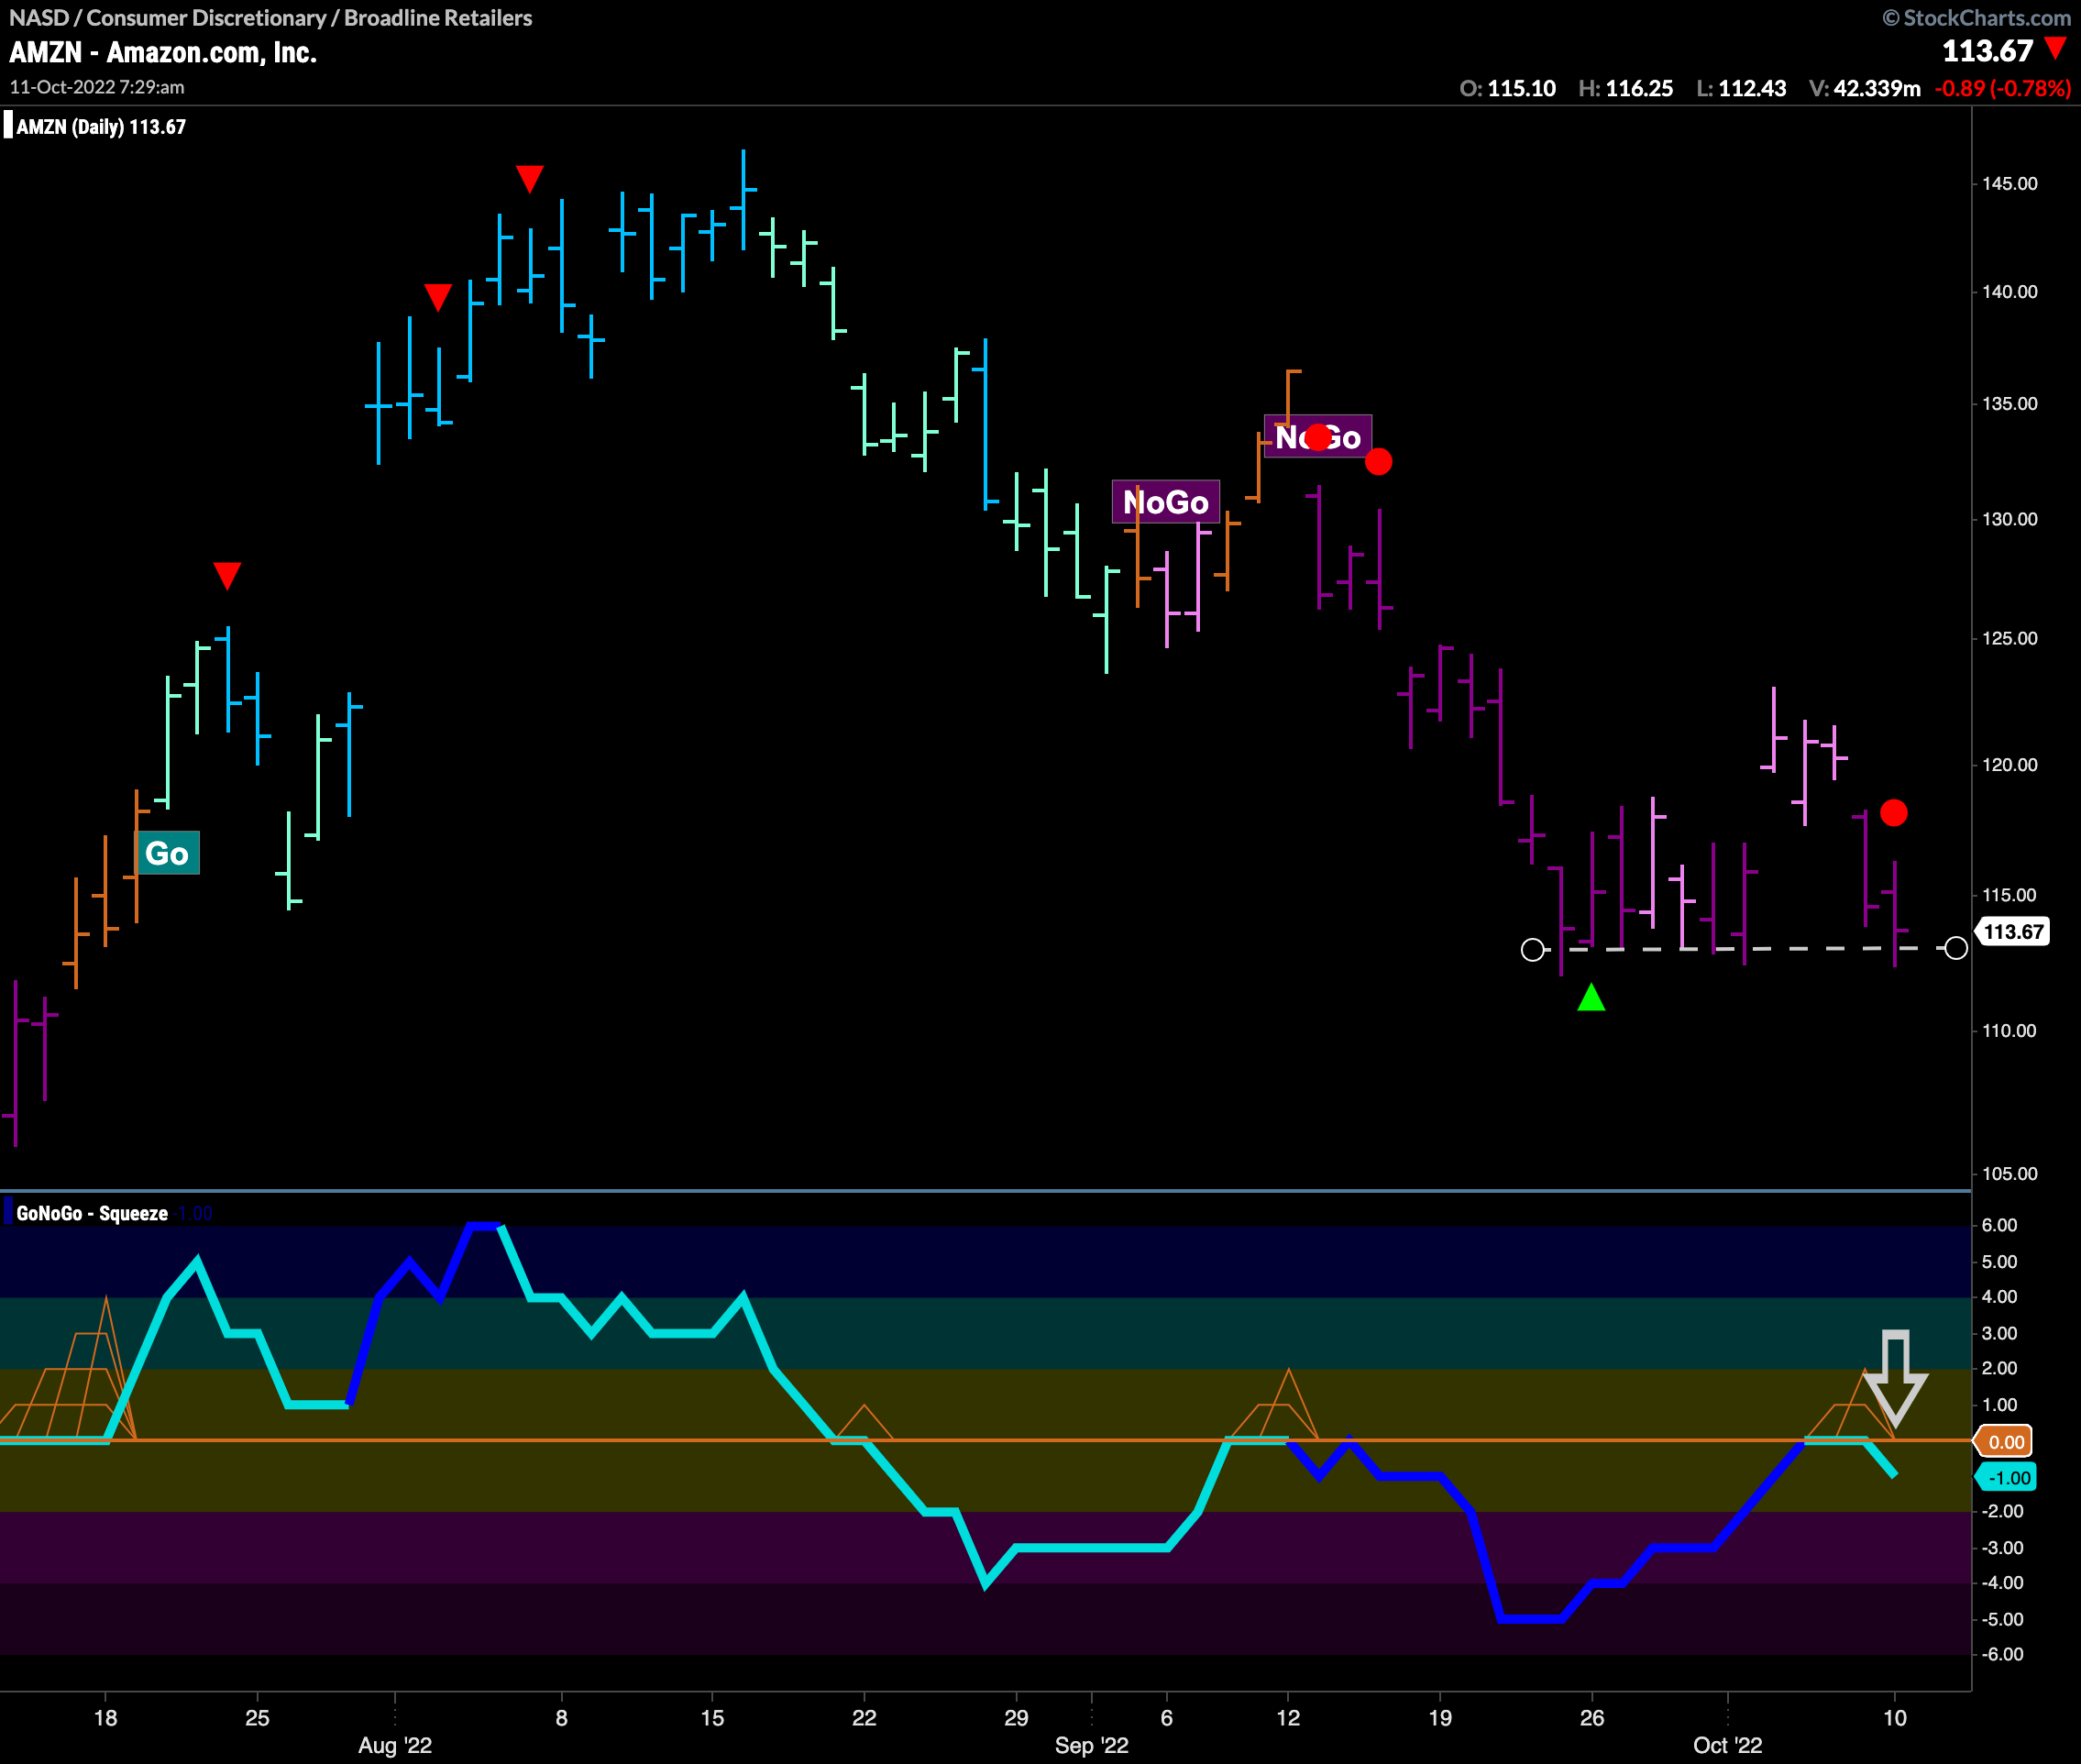This screenshot has height=1764, width=2081.
Task: Click green up triangle near Sep 26
Action: (1591, 997)
